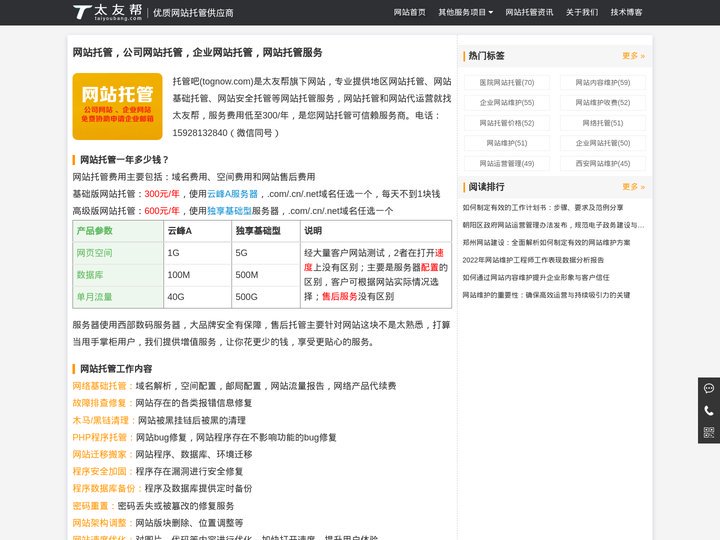The width and height of the screenshot is (720, 540).
Task: Open 网站首页 in the navigation
Action: pos(410,12)
